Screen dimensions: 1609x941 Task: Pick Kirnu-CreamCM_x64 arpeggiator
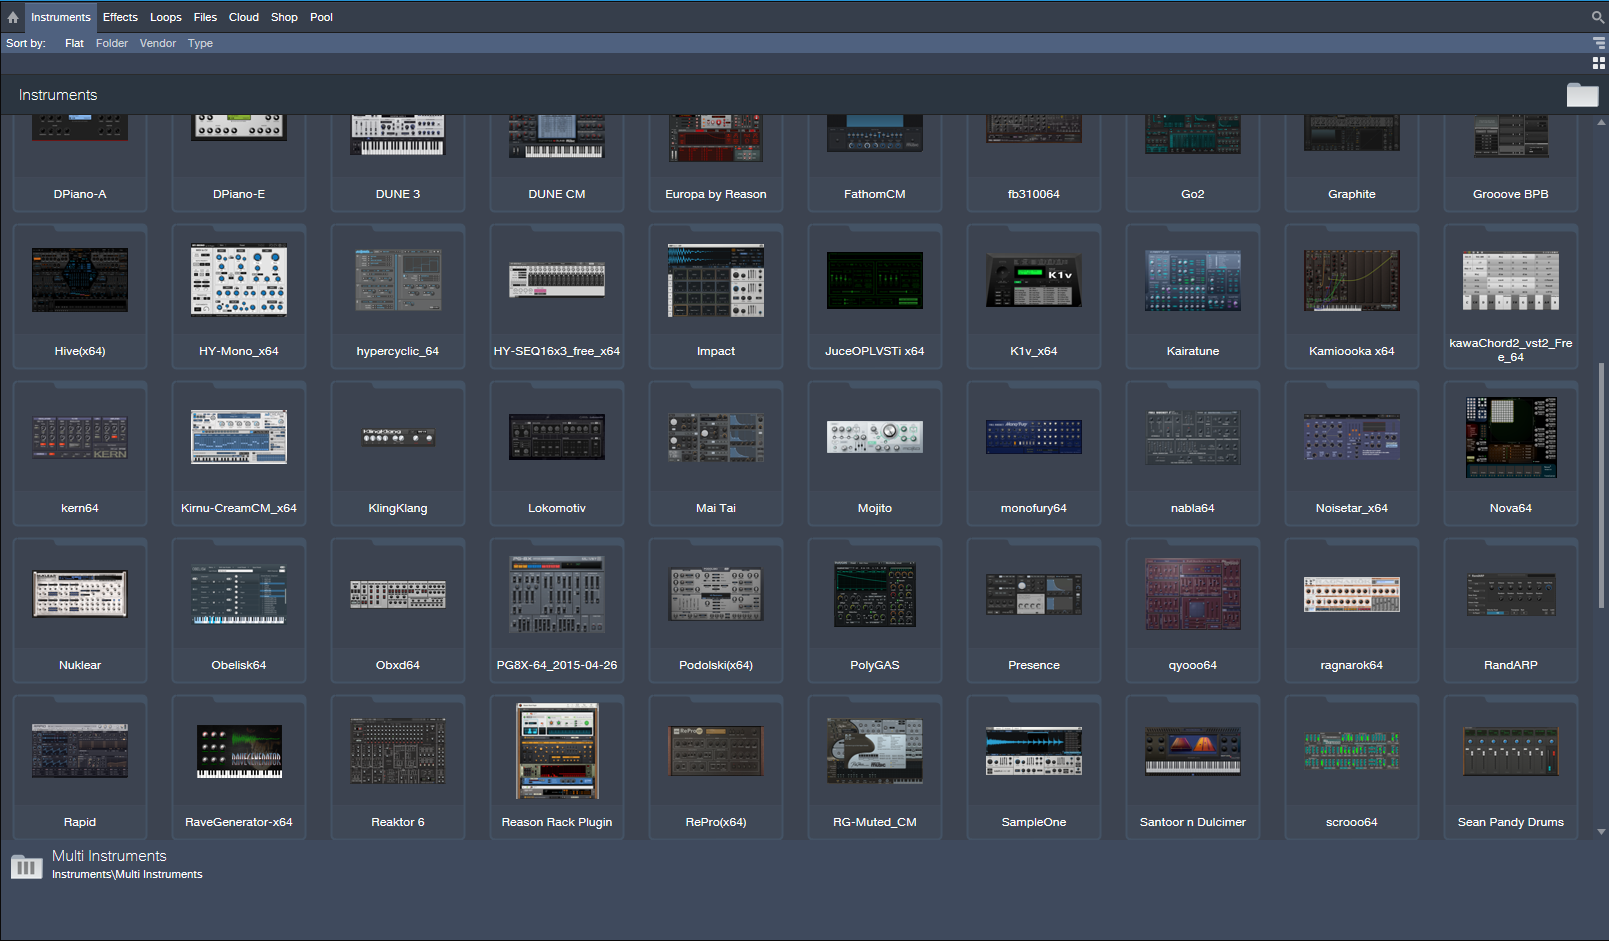pos(239,454)
